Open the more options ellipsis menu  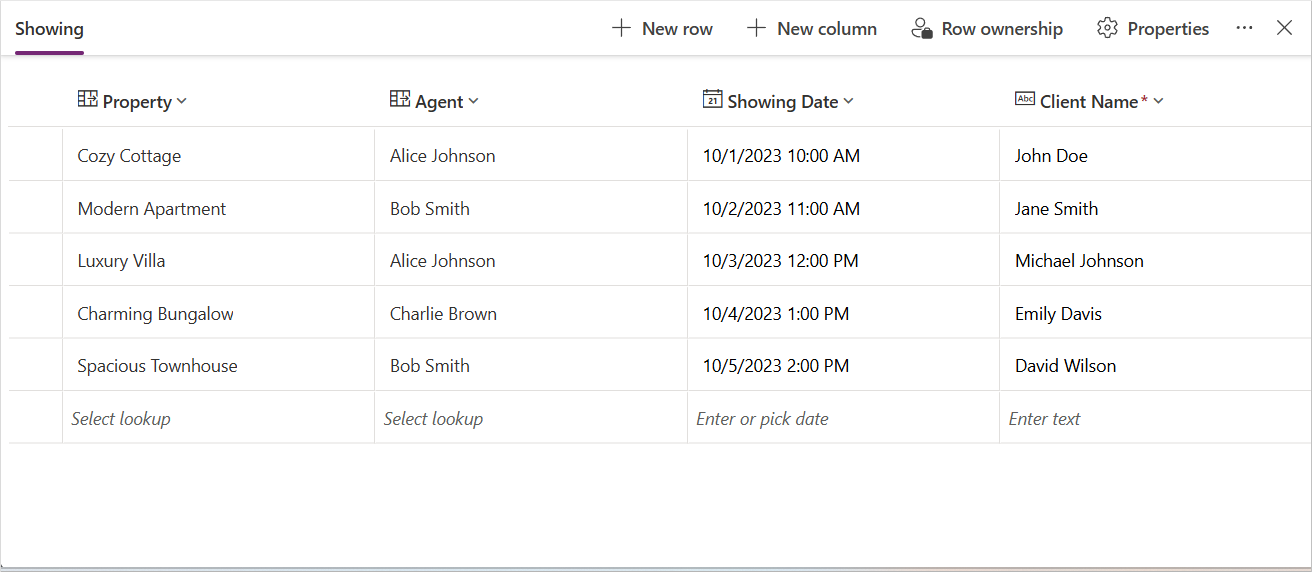1244,28
